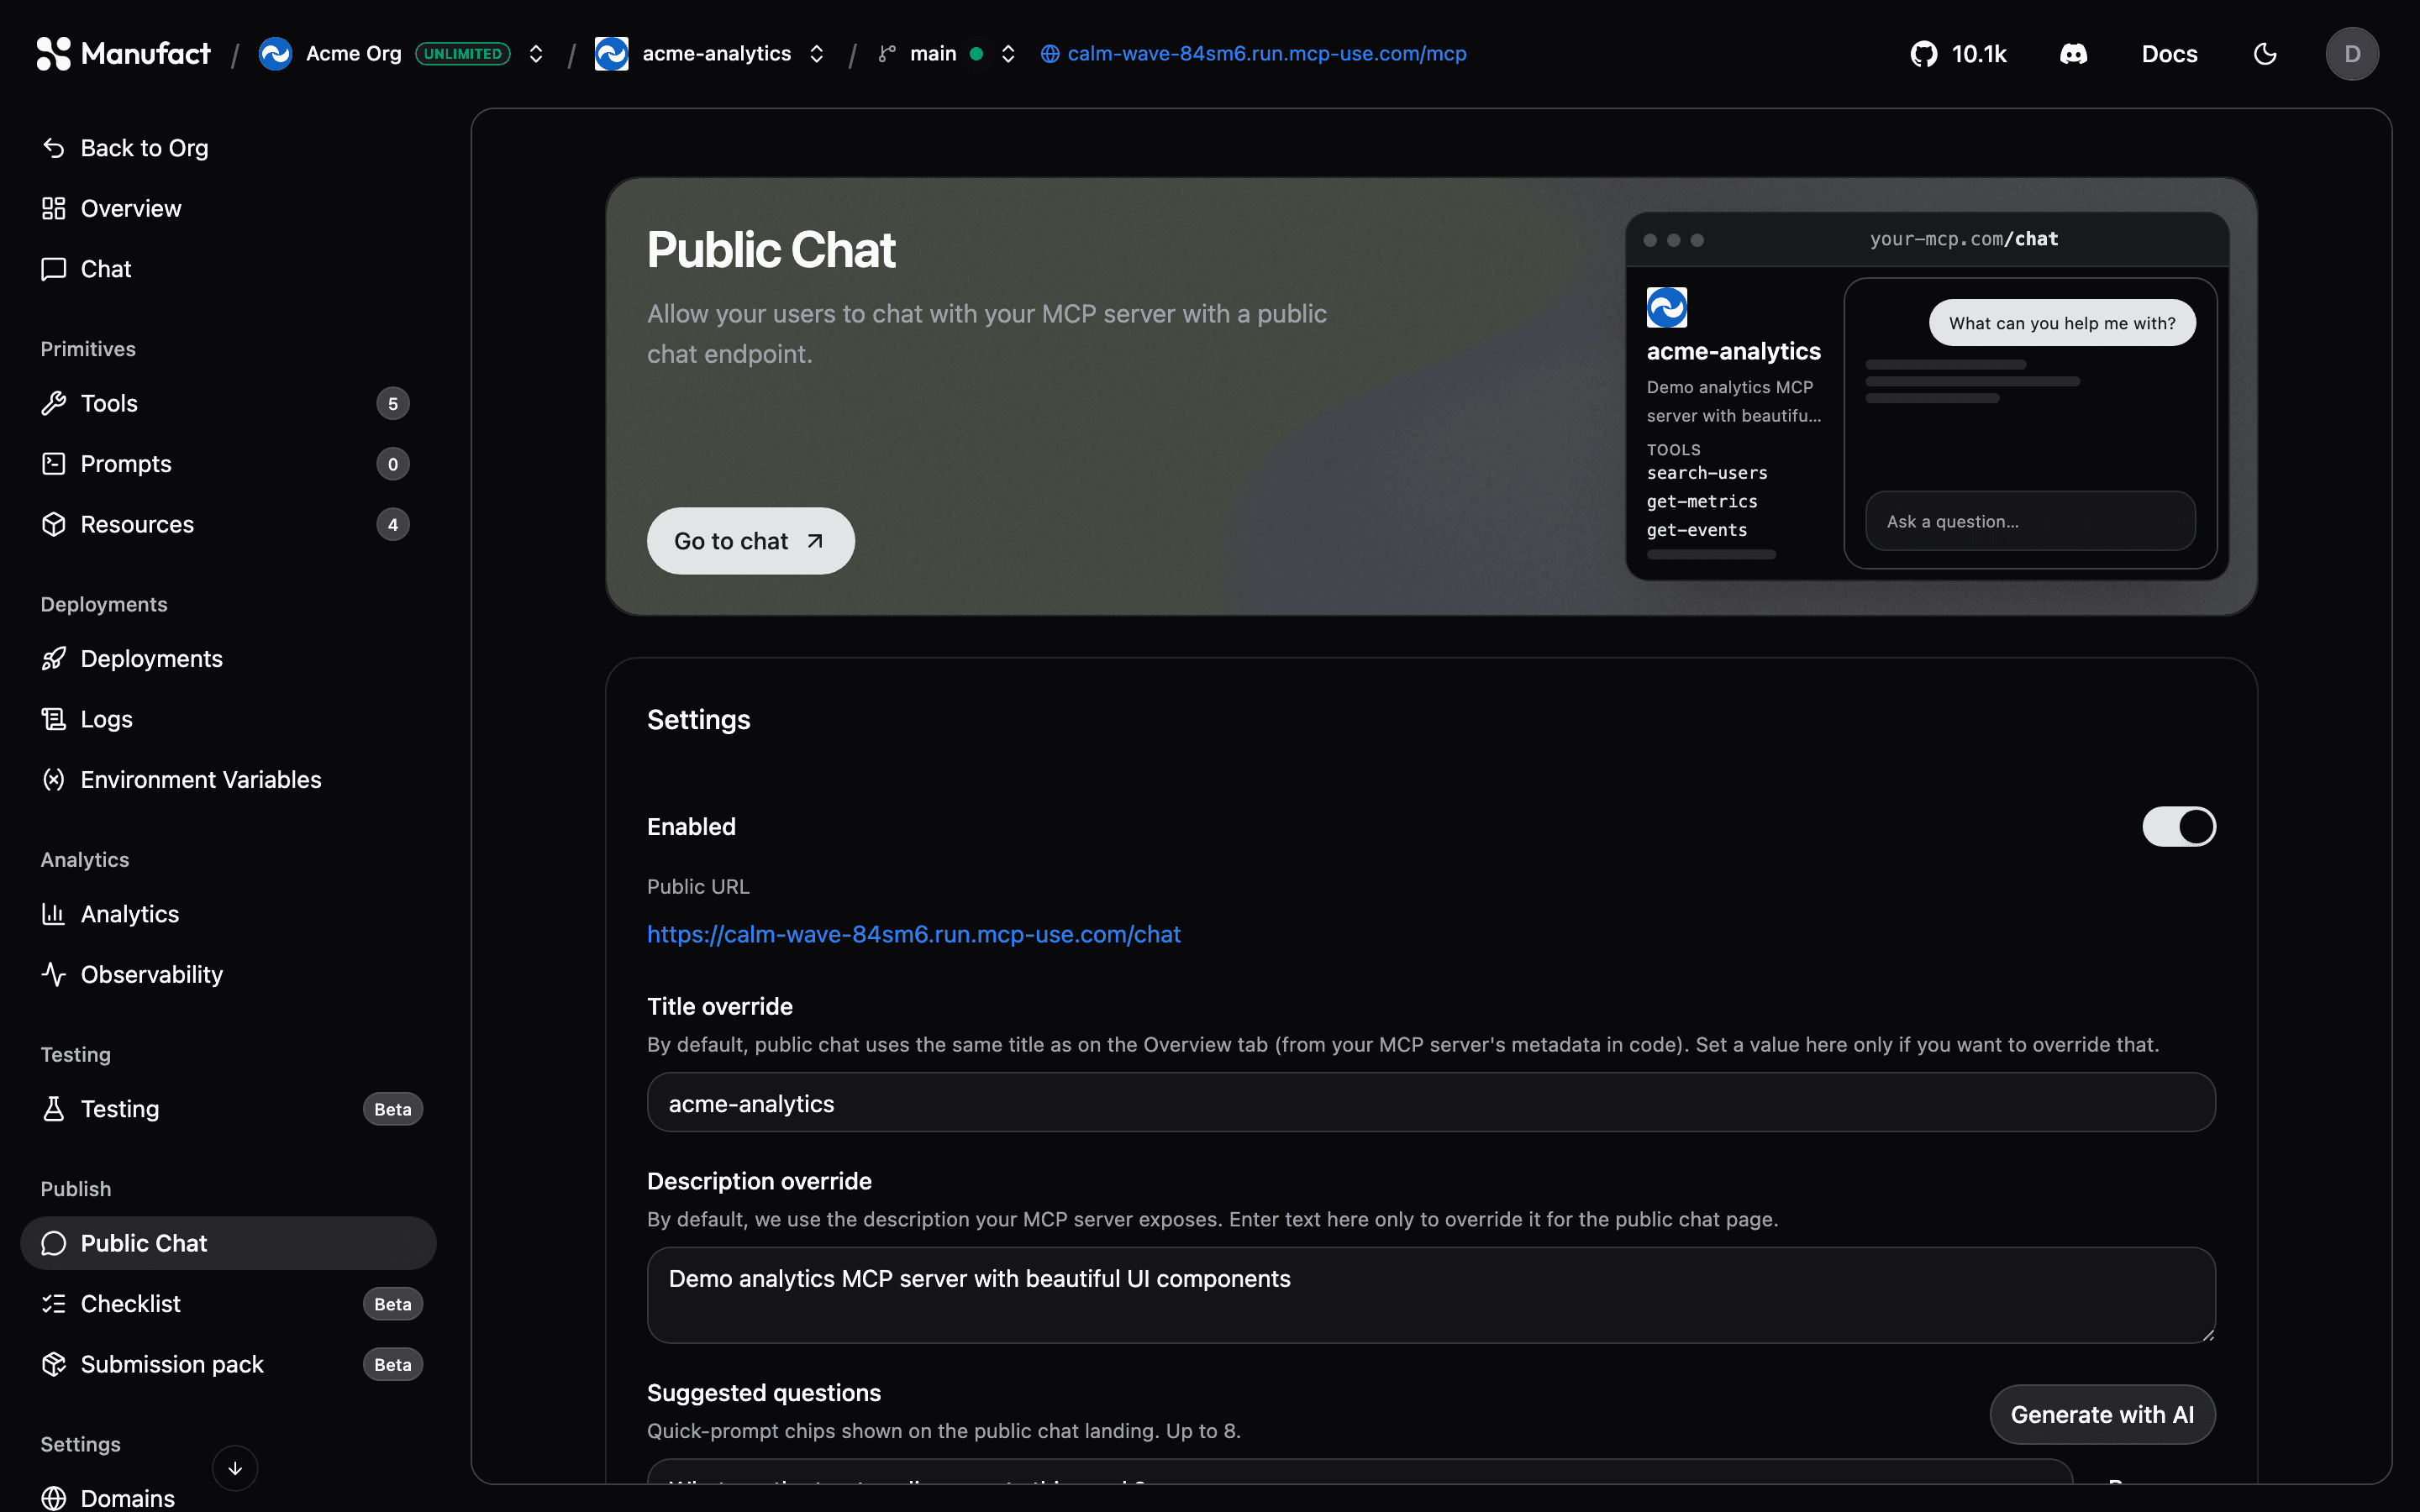Click the Environment Variables icon

[x=54, y=779]
